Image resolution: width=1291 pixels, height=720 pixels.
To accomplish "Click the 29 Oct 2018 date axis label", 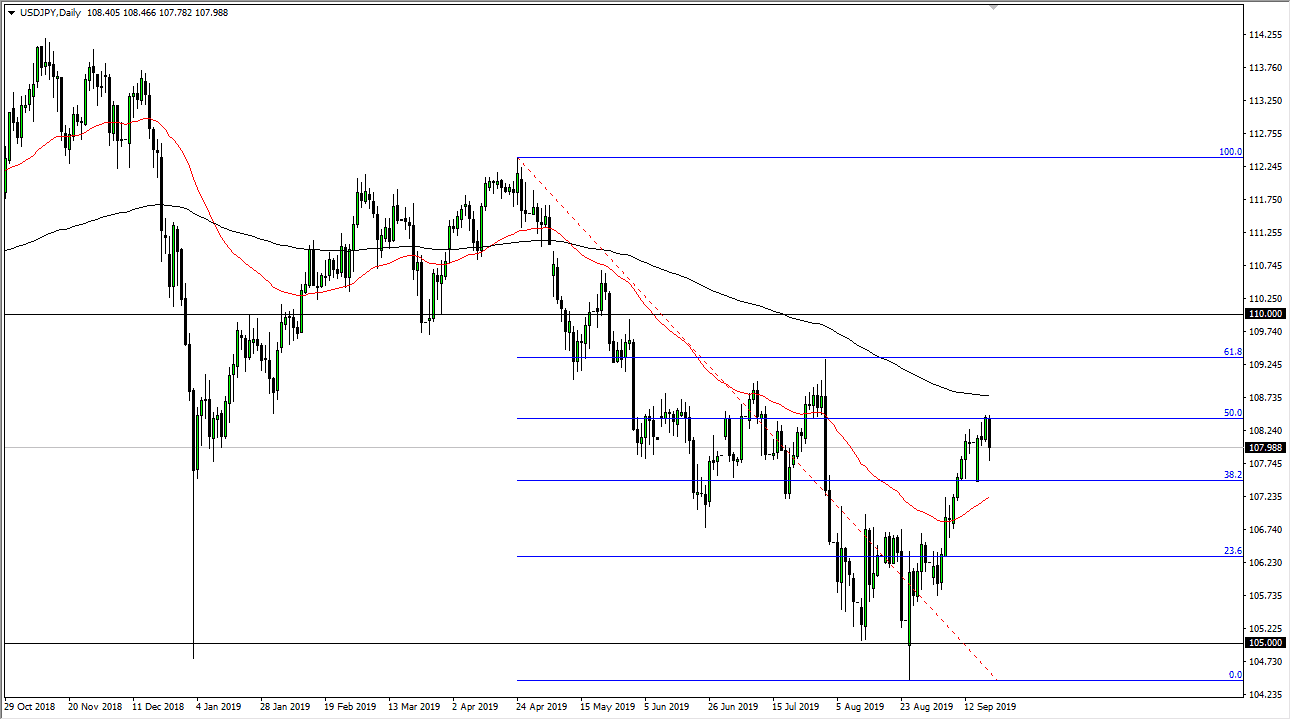I will (31, 706).
